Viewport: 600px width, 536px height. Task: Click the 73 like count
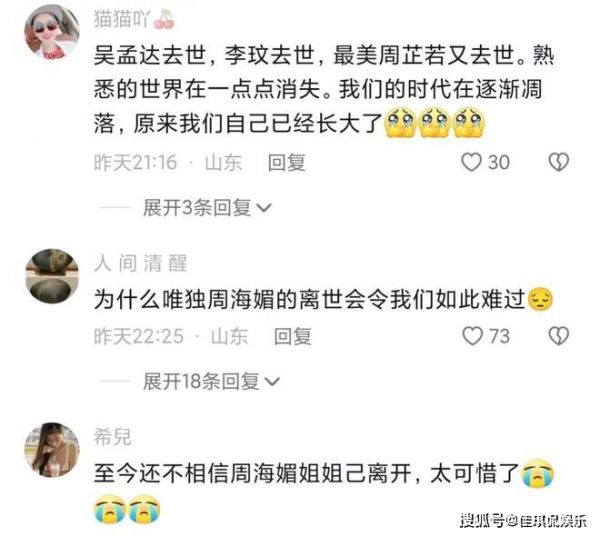tap(499, 336)
